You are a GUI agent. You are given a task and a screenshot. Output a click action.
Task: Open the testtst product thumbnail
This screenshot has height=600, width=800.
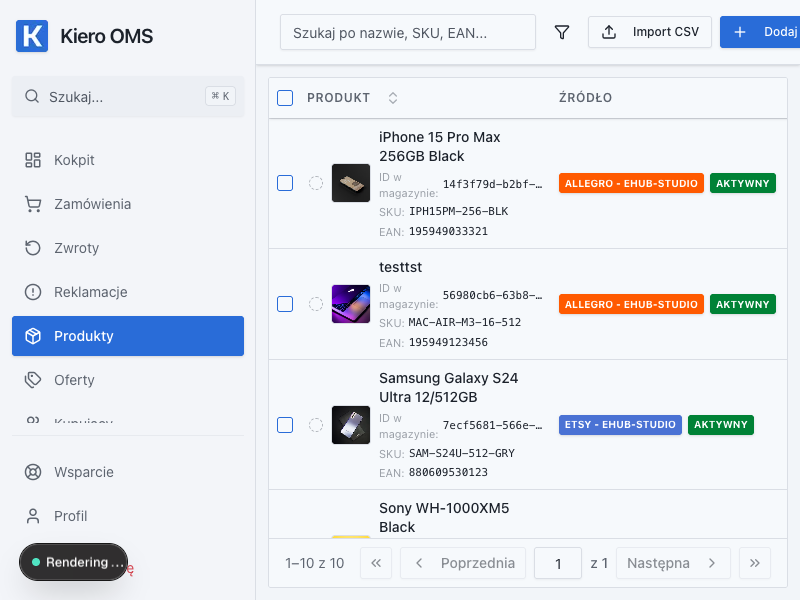[351, 304]
